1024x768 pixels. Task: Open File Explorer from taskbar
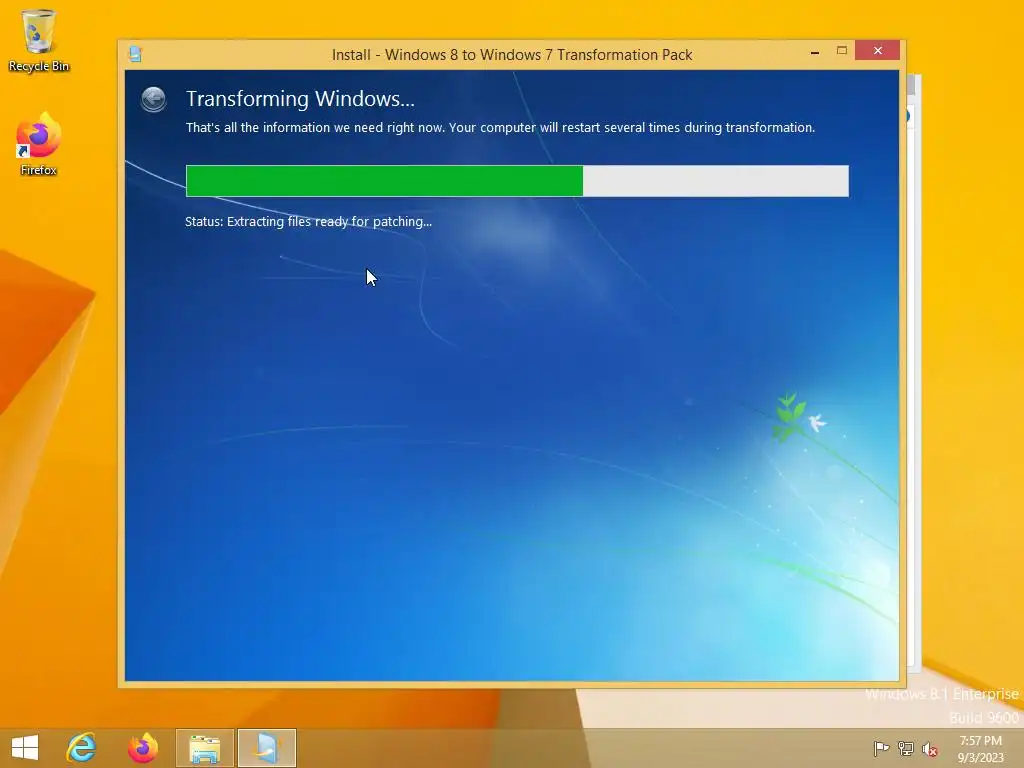204,748
